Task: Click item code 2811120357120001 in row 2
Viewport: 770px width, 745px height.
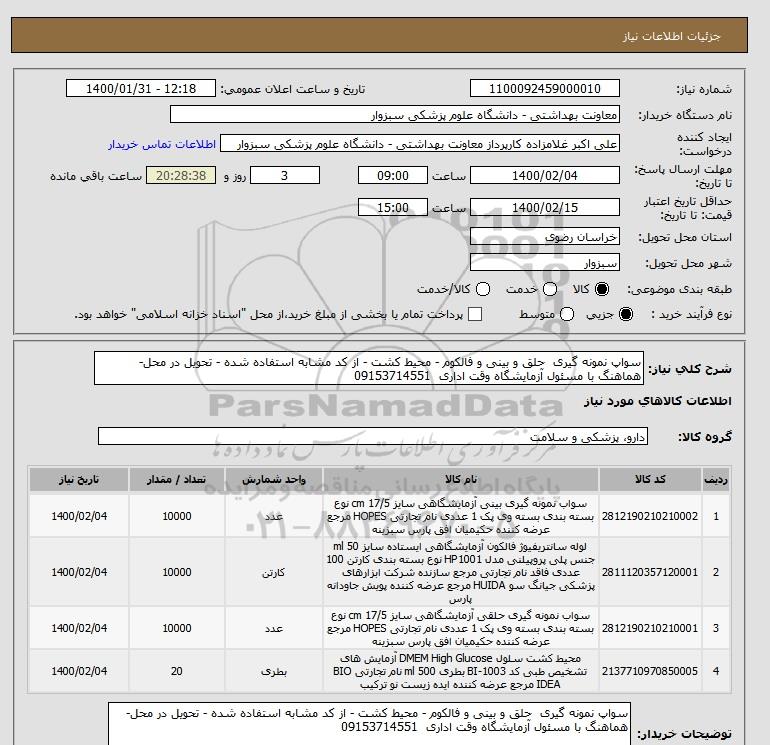Action: pos(650,572)
